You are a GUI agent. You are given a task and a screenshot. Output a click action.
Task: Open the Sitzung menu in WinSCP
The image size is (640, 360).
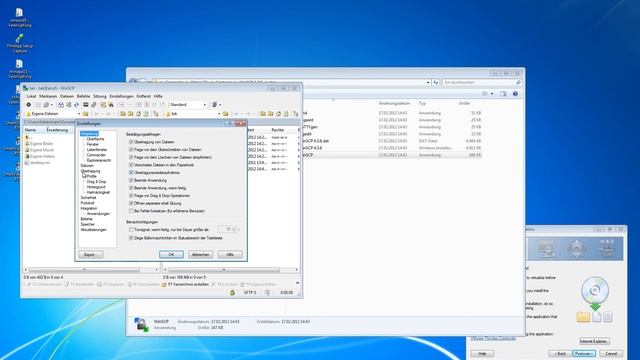point(100,96)
